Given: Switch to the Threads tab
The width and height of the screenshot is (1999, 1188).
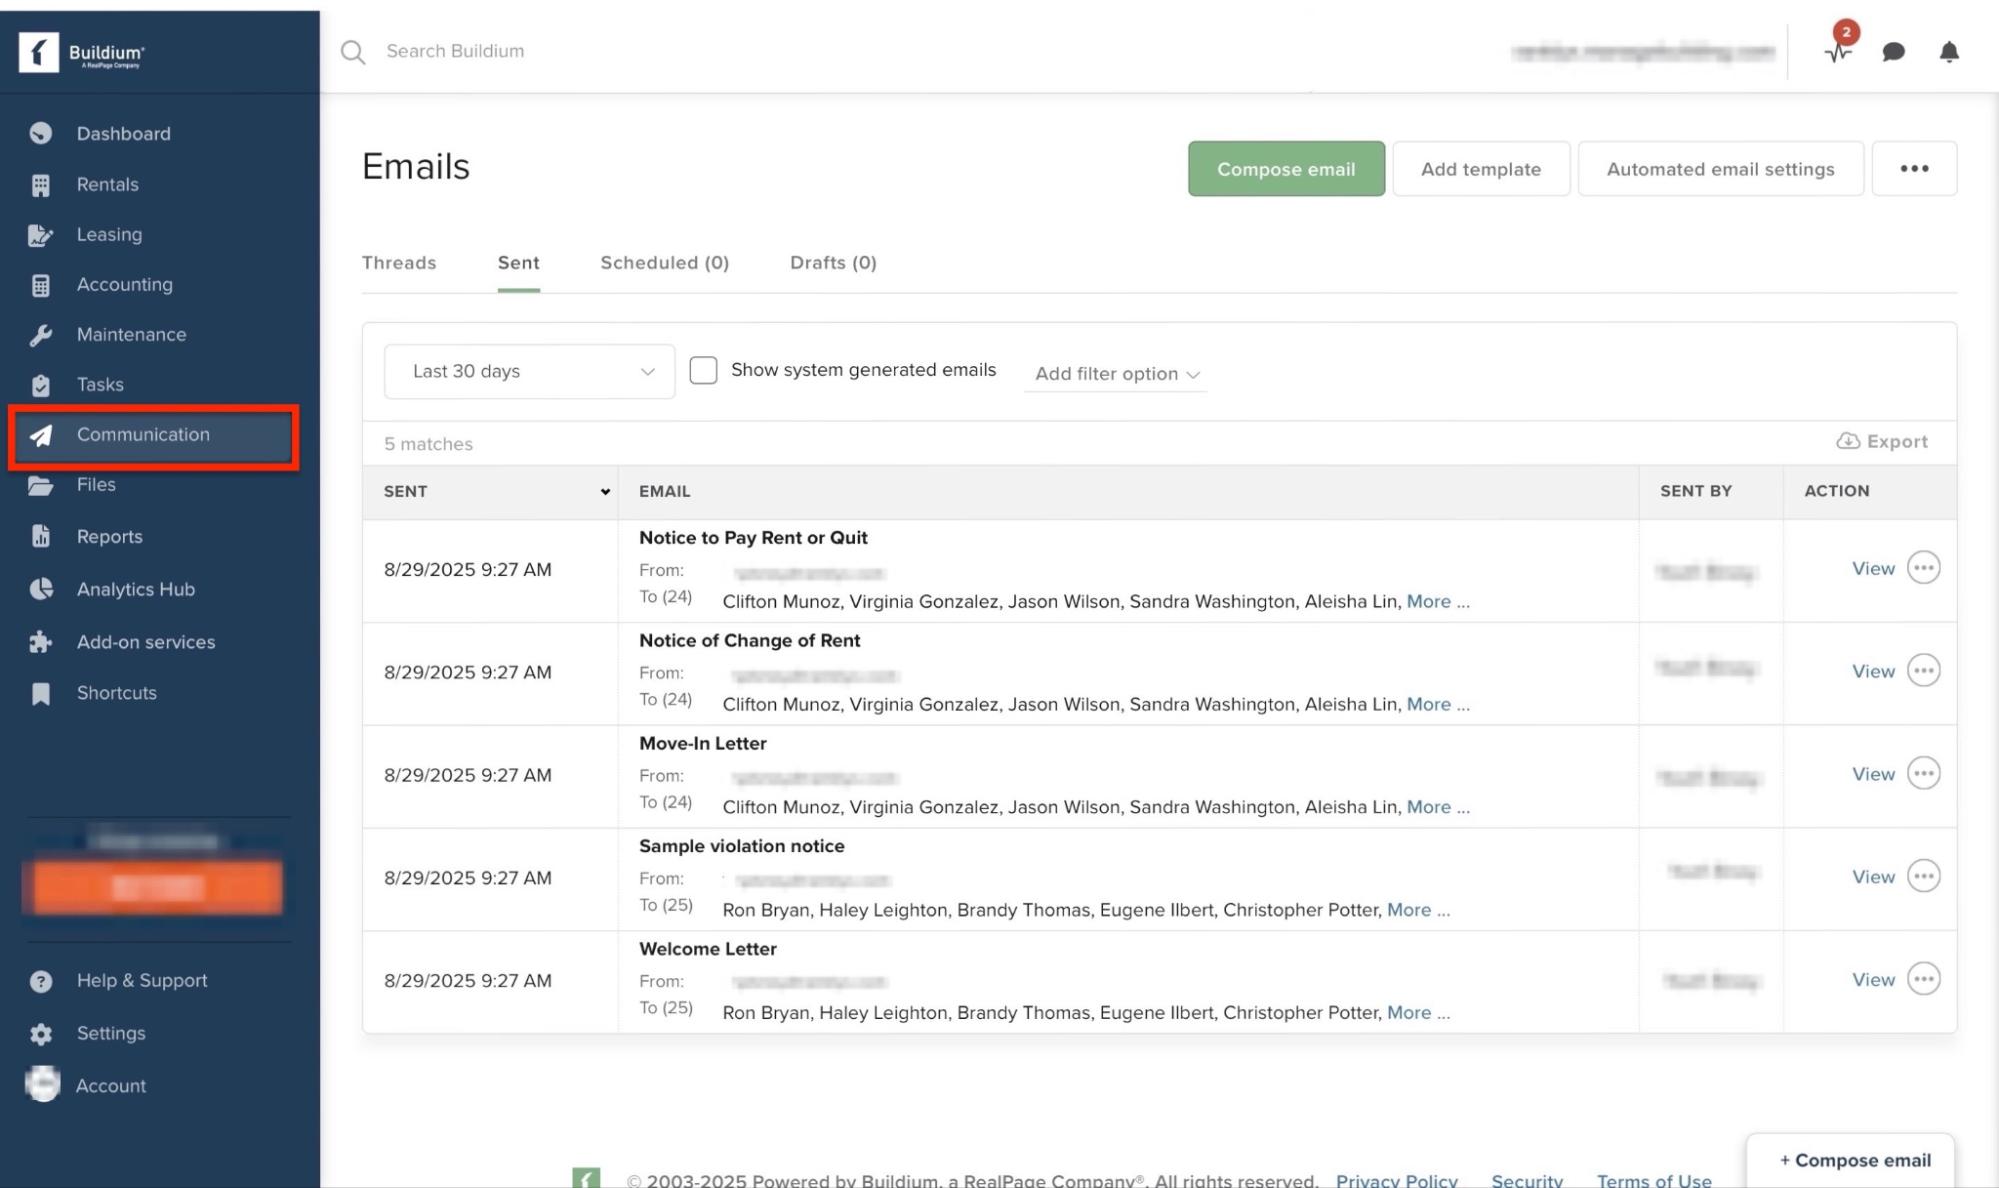Looking at the screenshot, I should point(399,263).
